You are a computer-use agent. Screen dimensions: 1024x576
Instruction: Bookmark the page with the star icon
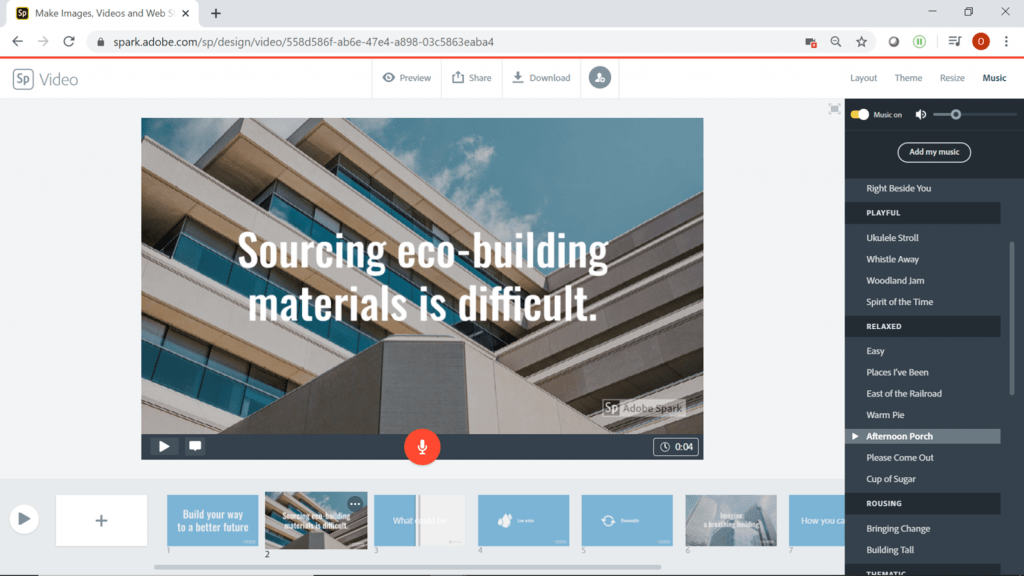click(x=860, y=42)
